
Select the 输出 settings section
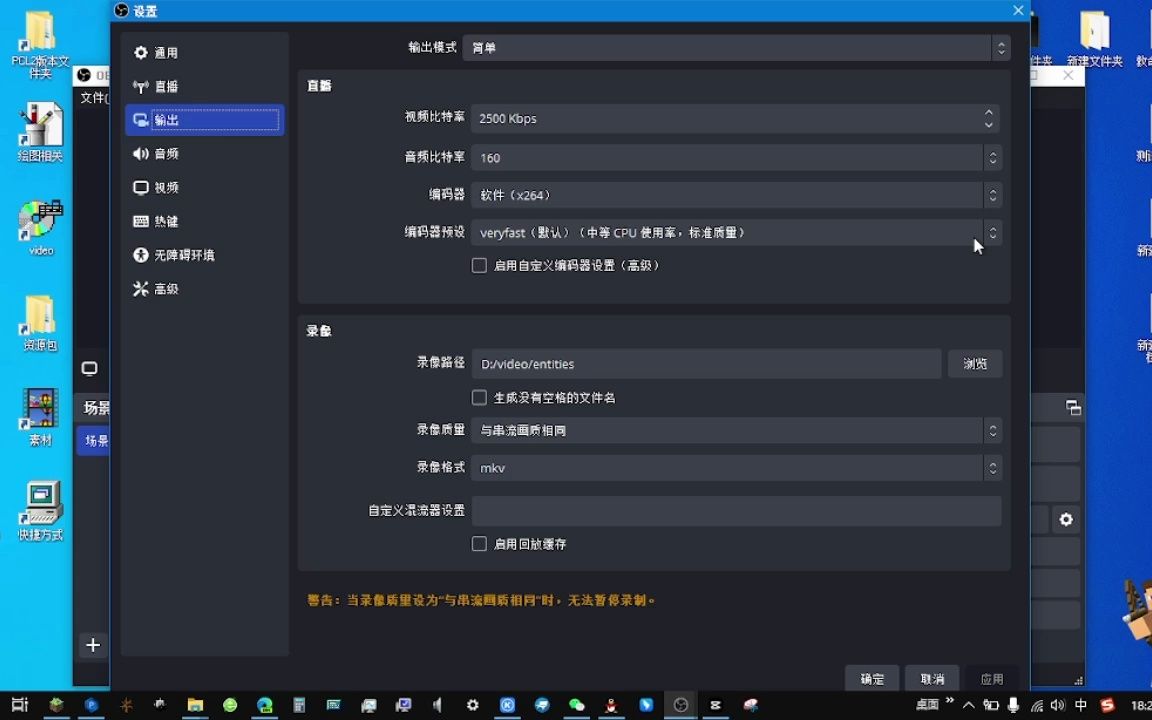click(x=204, y=120)
